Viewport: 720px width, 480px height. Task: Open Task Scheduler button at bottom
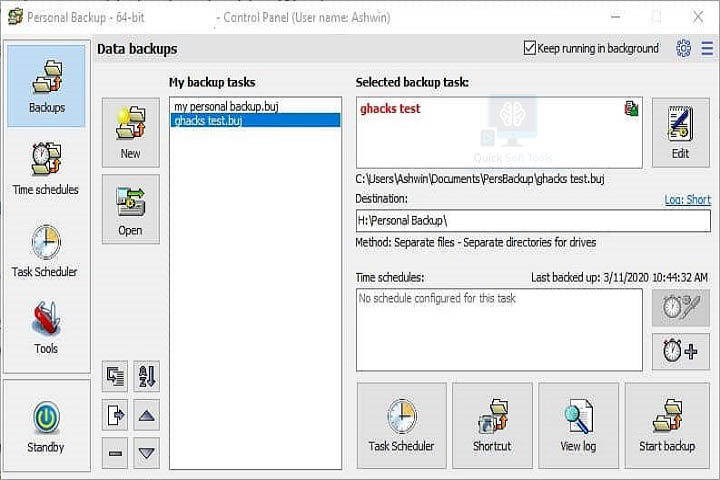[x=401, y=426]
